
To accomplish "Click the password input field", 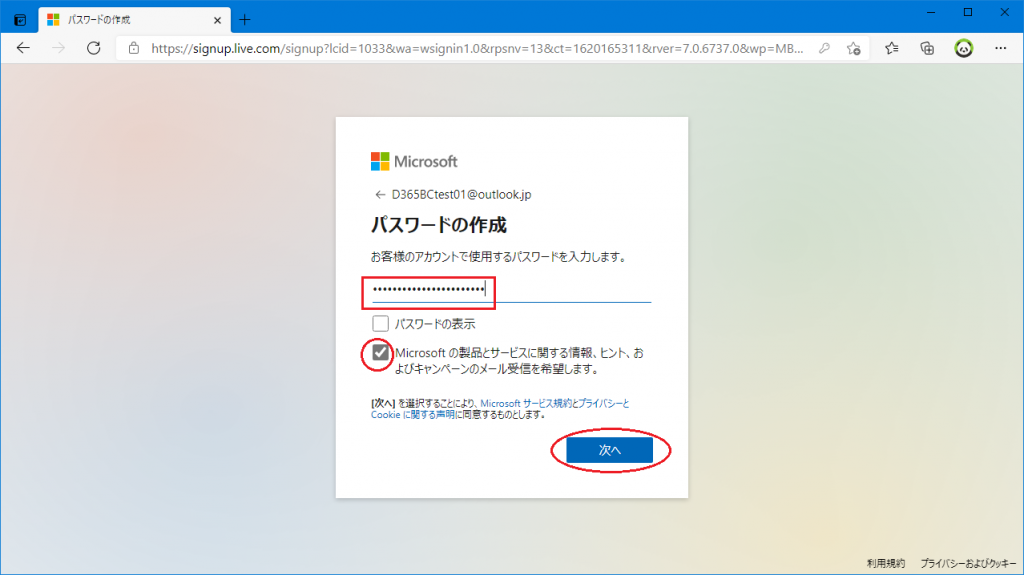I will (x=511, y=289).
